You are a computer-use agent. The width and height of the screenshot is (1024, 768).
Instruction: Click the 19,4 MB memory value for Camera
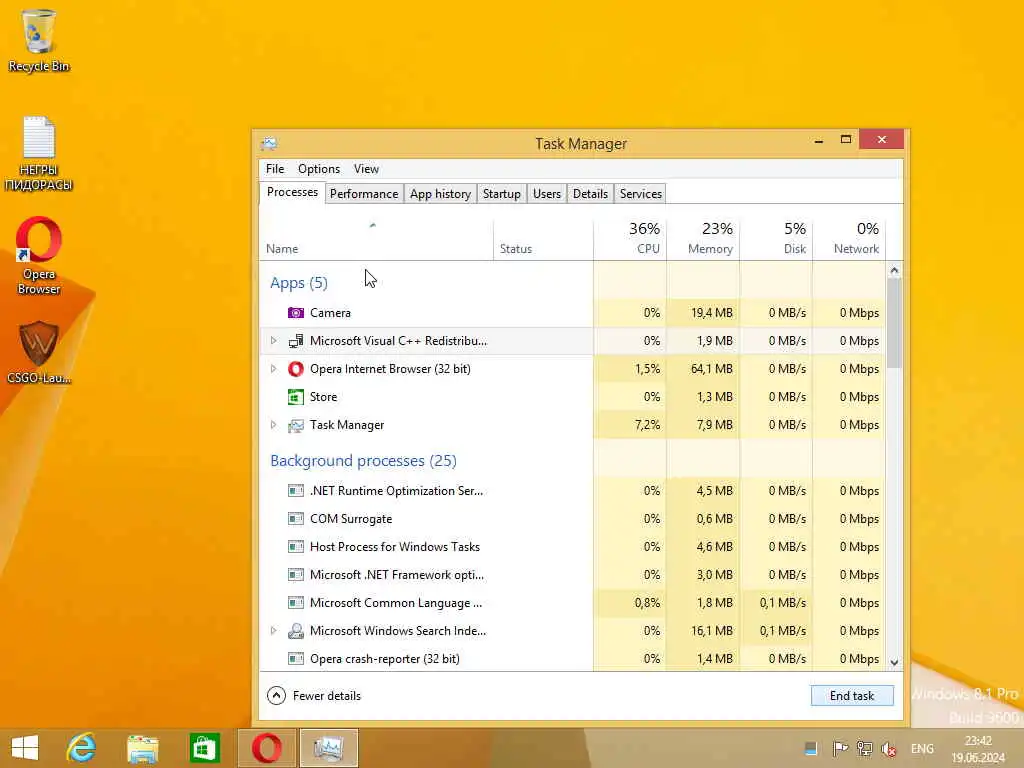tap(711, 313)
